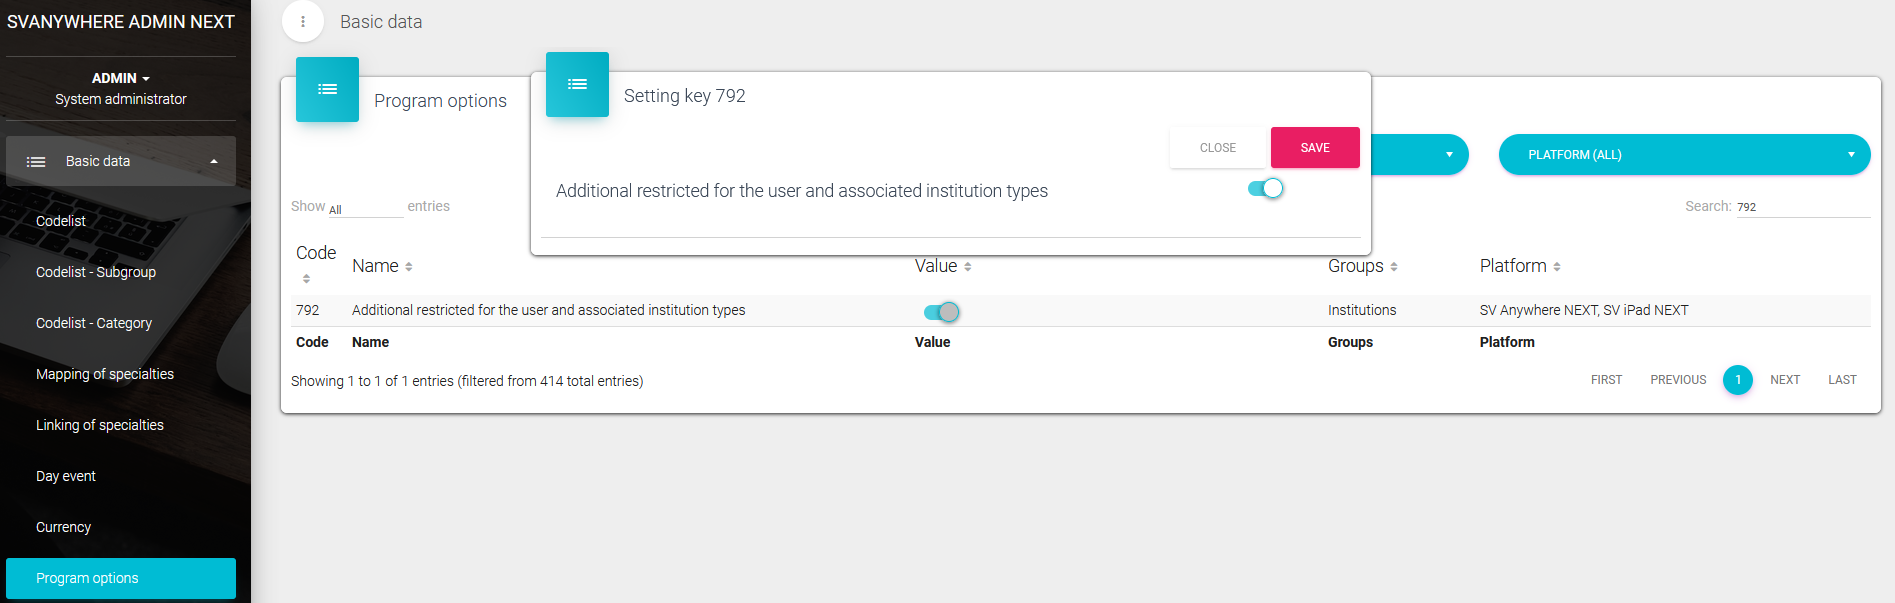Screen dimensions: 1895x603
Task: Sort table by Name column arrows
Action: [x=409, y=267]
